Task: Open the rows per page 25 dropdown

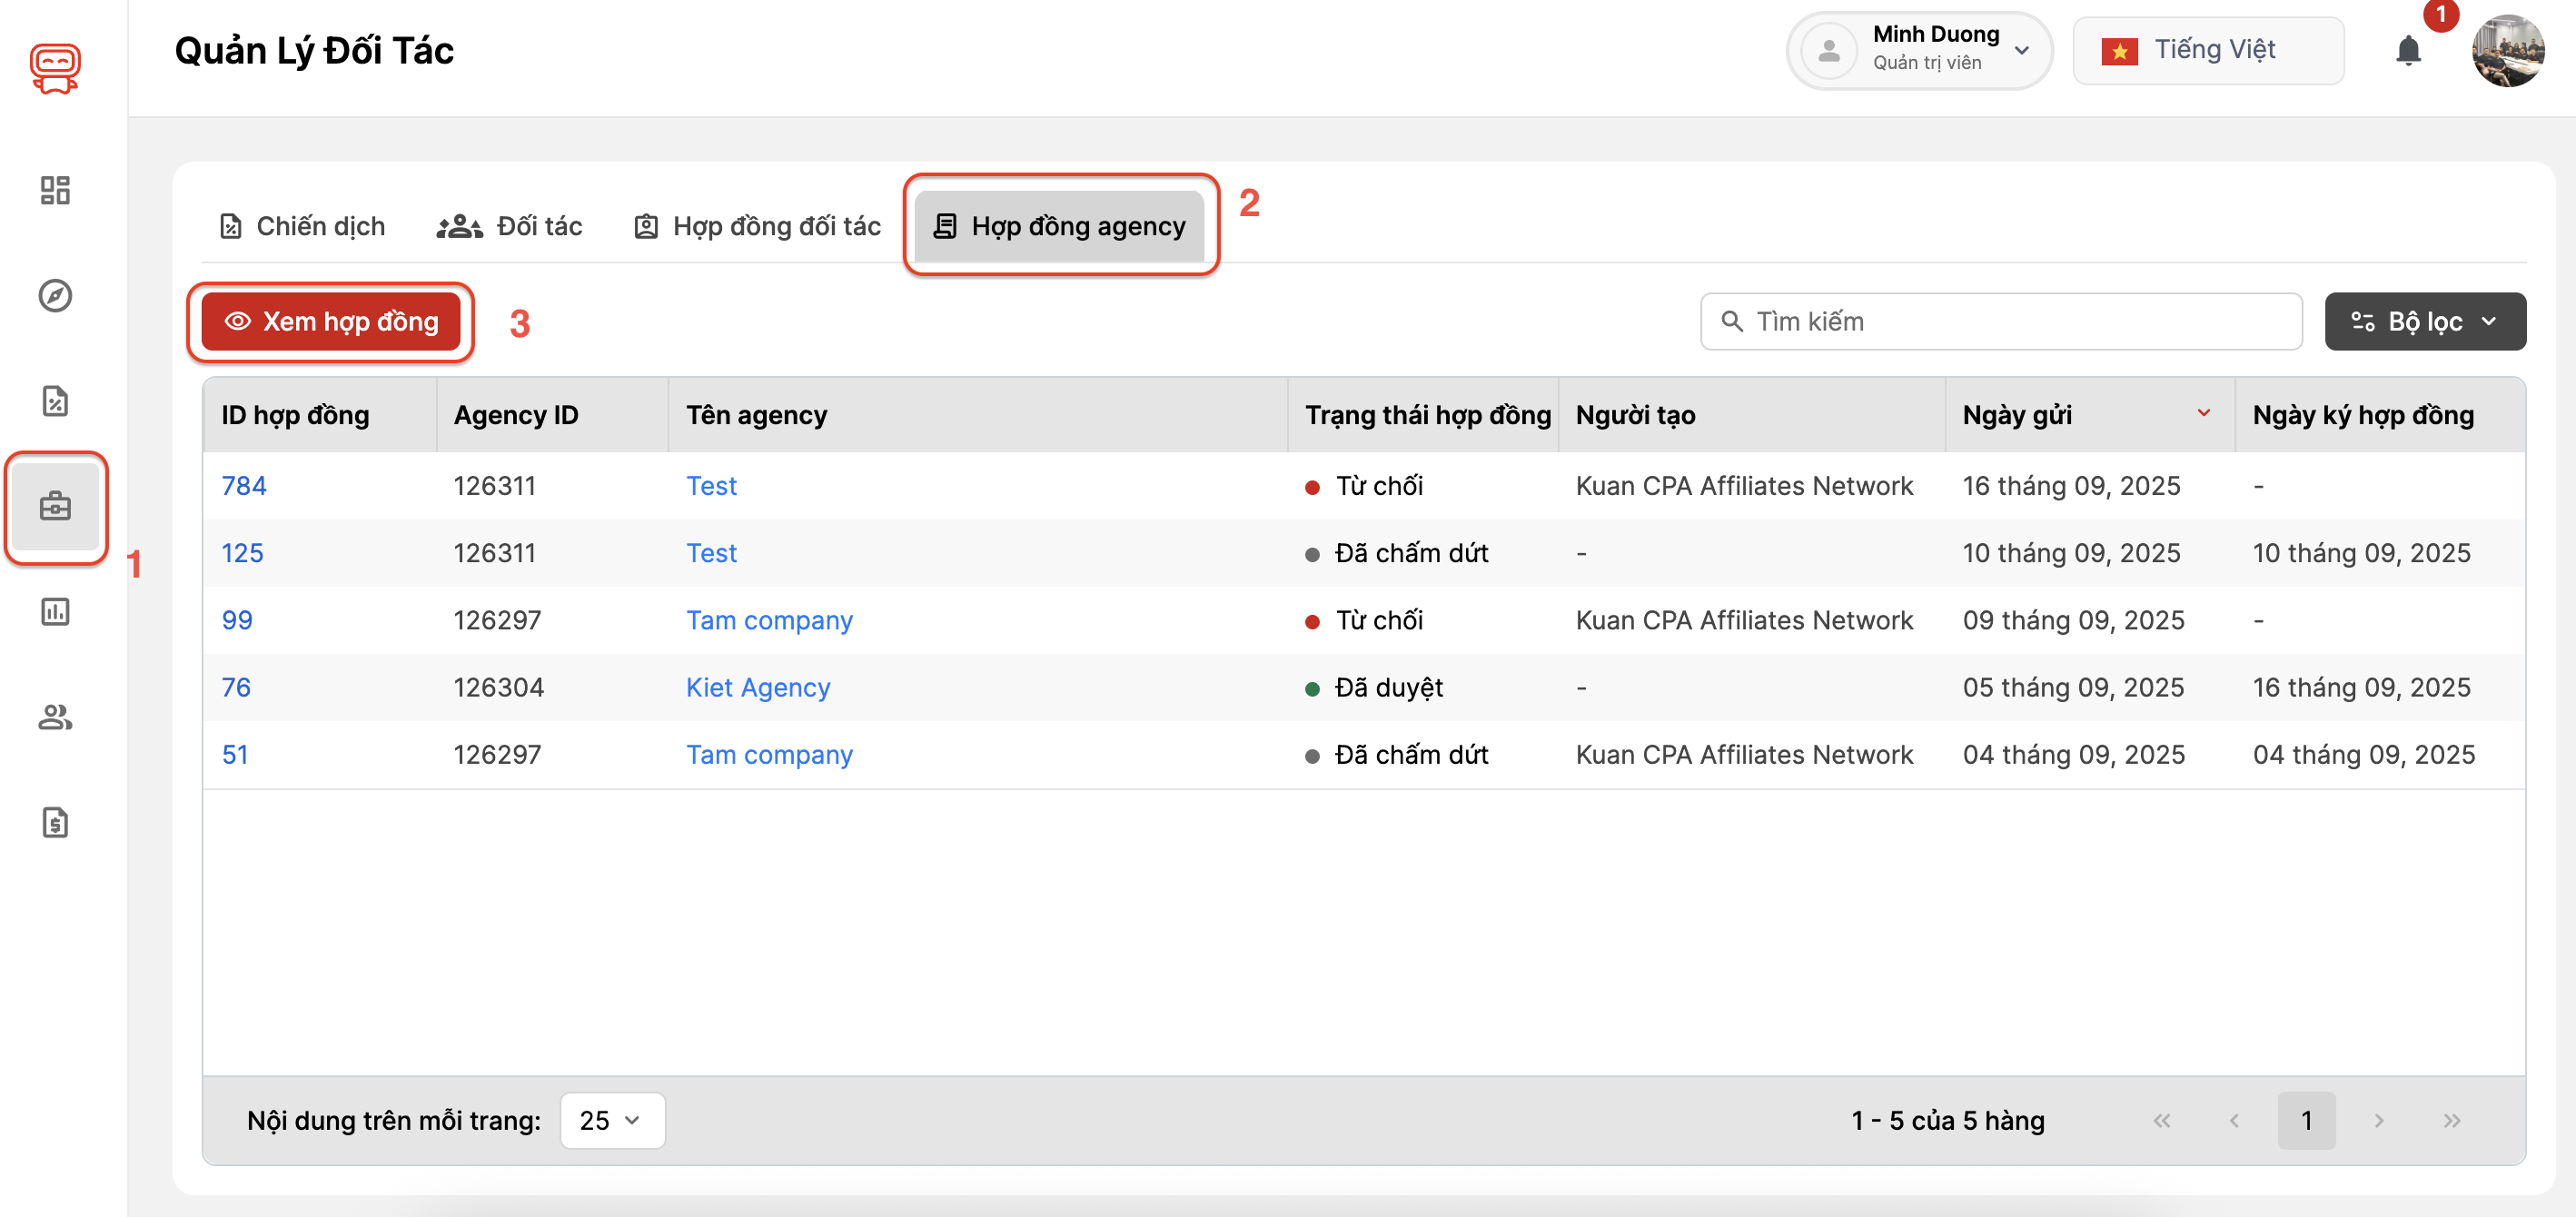Action: coord(611,1120)
